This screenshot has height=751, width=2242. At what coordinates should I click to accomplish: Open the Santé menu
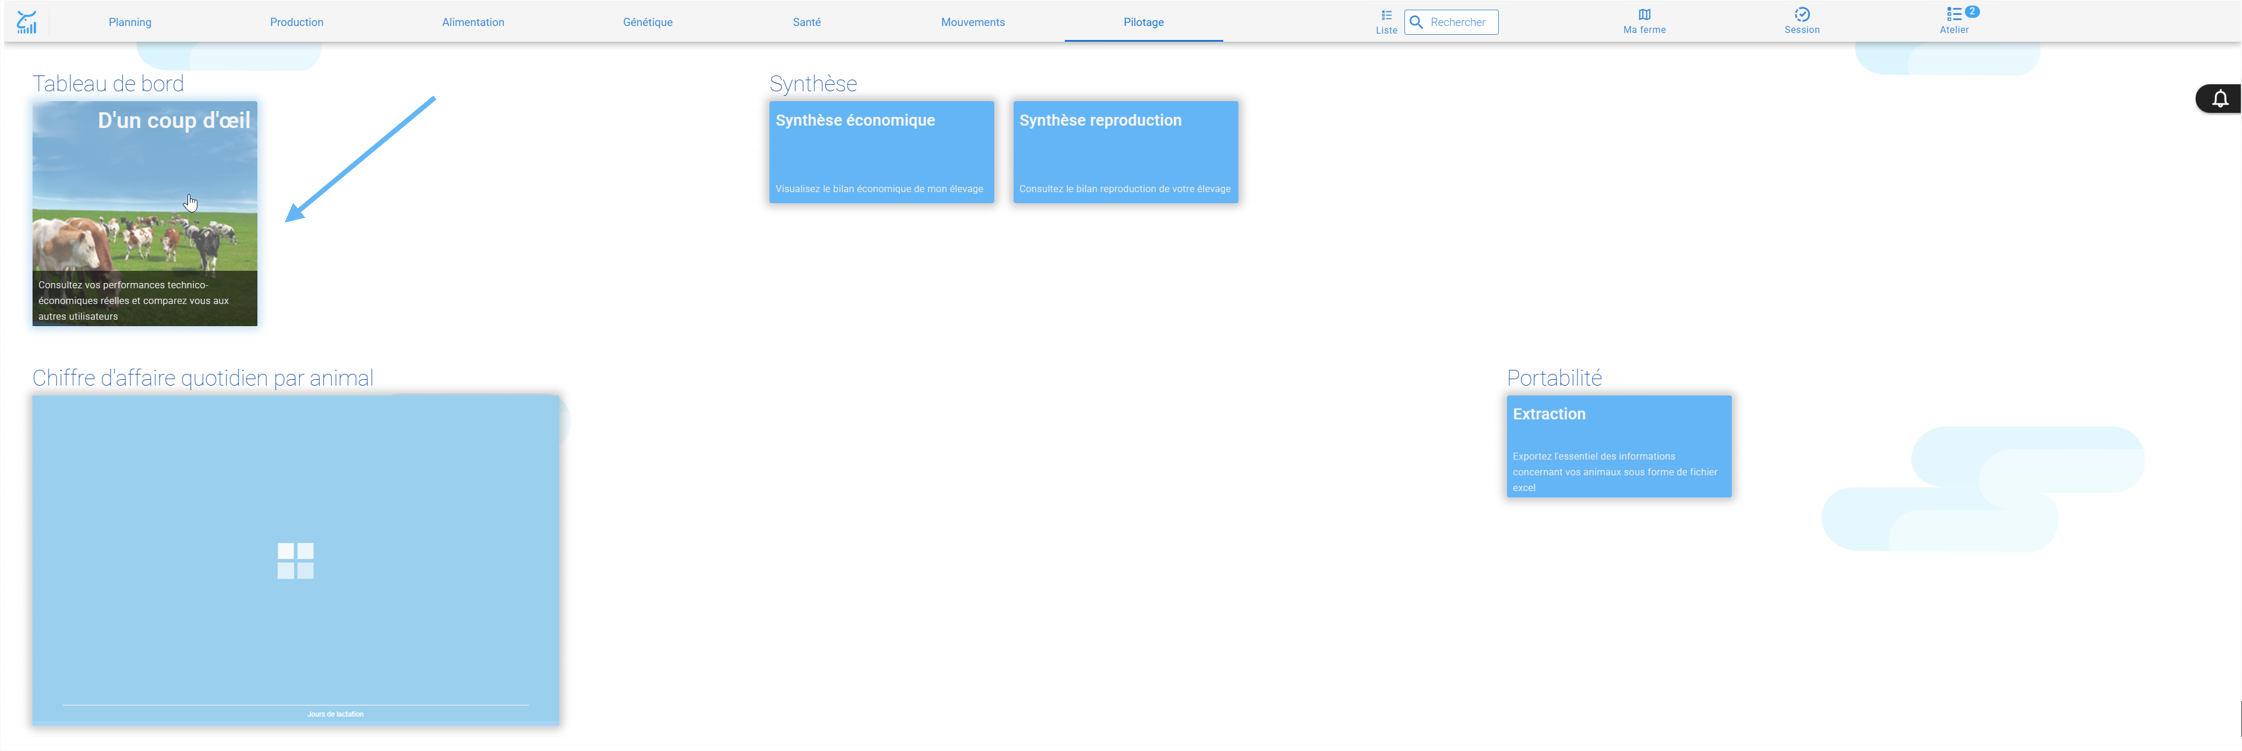tap(807, 22)
